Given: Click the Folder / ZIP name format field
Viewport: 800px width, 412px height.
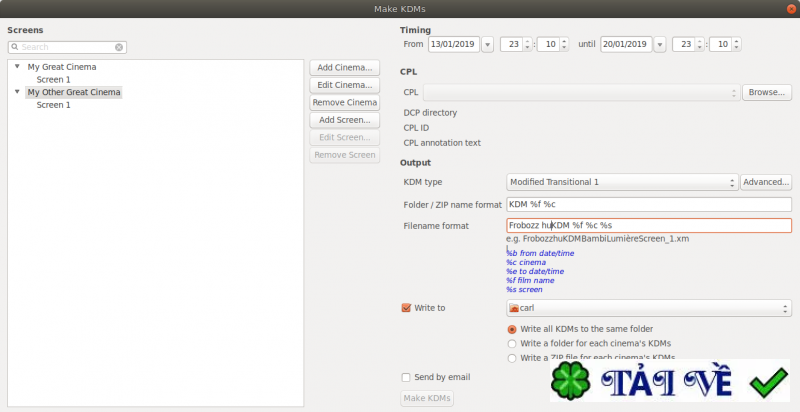Looking at the screenshot, I should pyautogui.click(x=649, y=204).
